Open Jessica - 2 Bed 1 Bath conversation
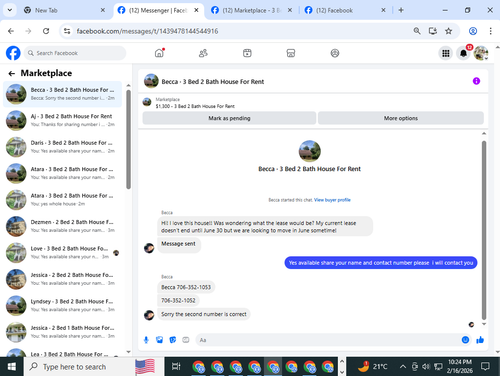The height and width of the screenshot is (376, 500). pyautogui.click(x=63, y=332)
